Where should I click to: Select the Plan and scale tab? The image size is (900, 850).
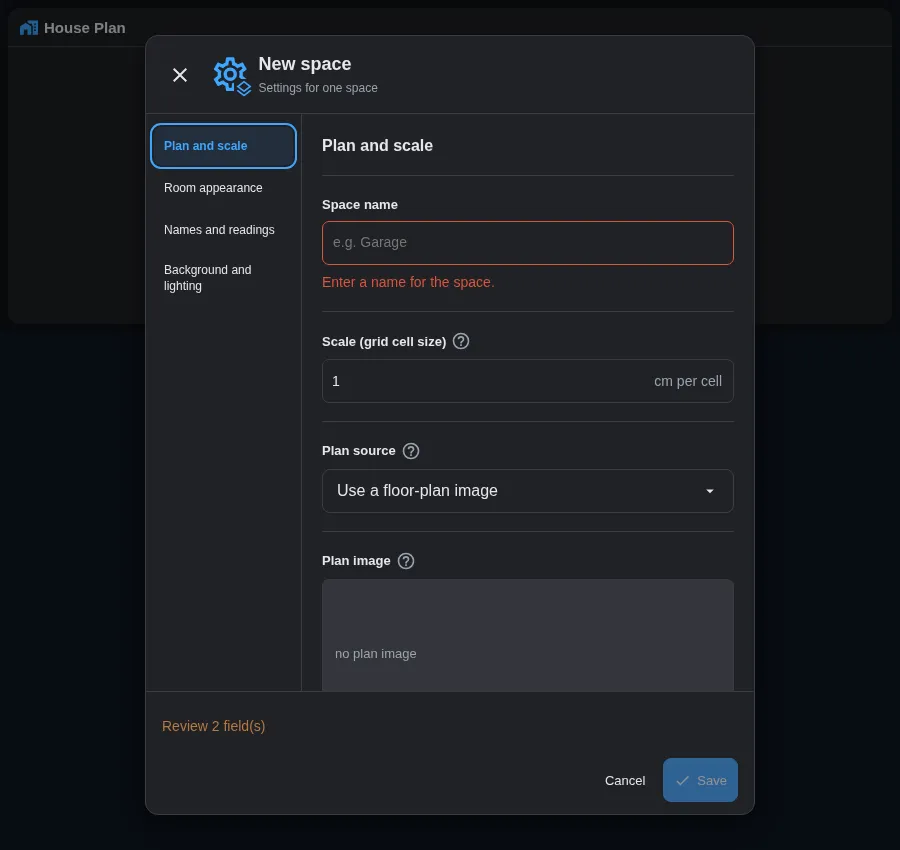[x=223, y=146]
